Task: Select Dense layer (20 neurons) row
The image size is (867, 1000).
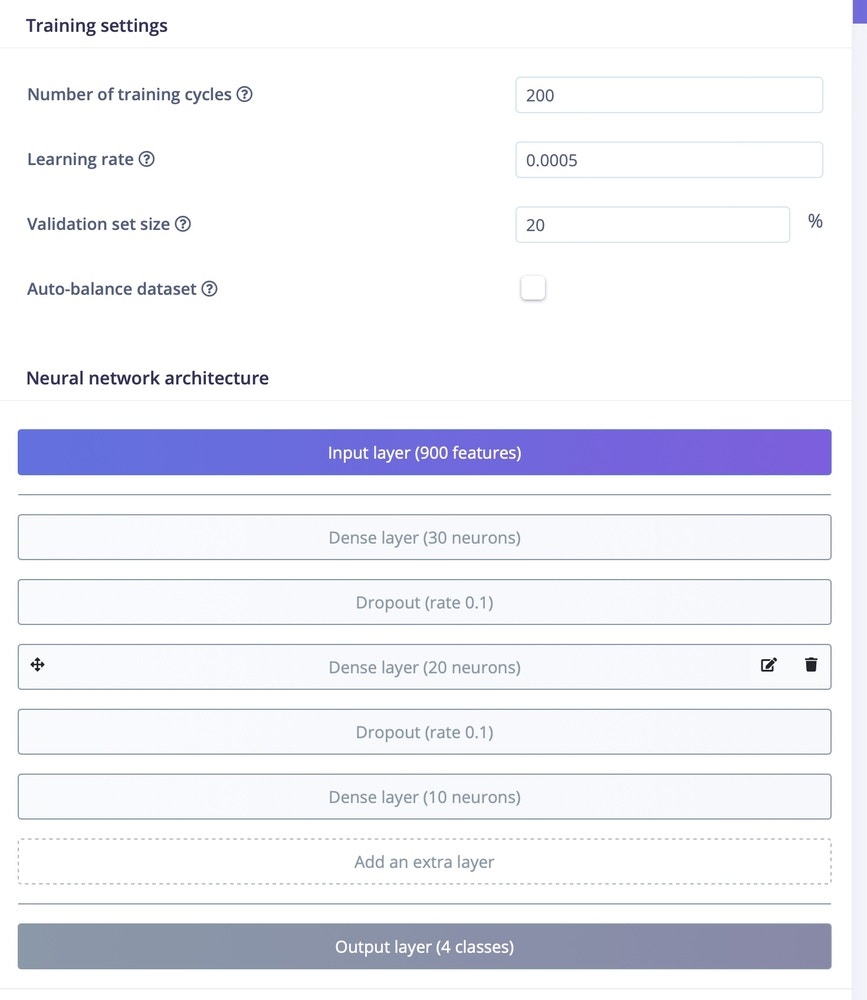Action: coord(424,667)
